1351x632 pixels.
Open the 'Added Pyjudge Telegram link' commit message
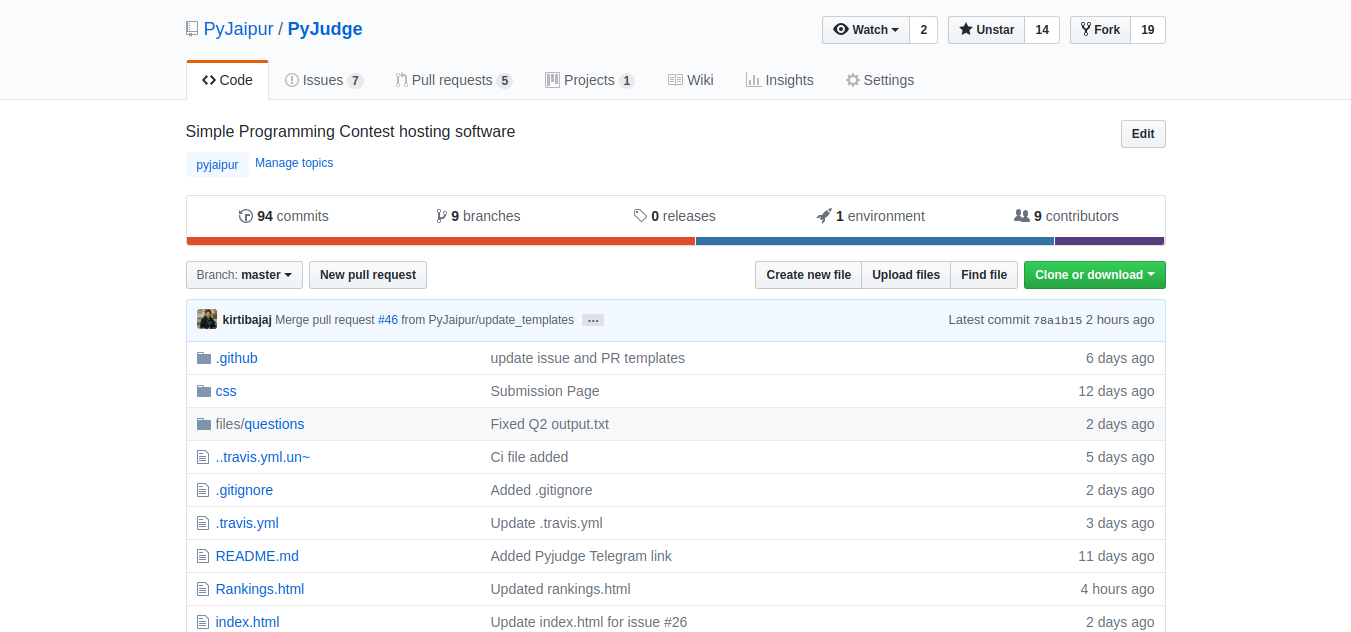pyautogui.click(x=581, y=556)
